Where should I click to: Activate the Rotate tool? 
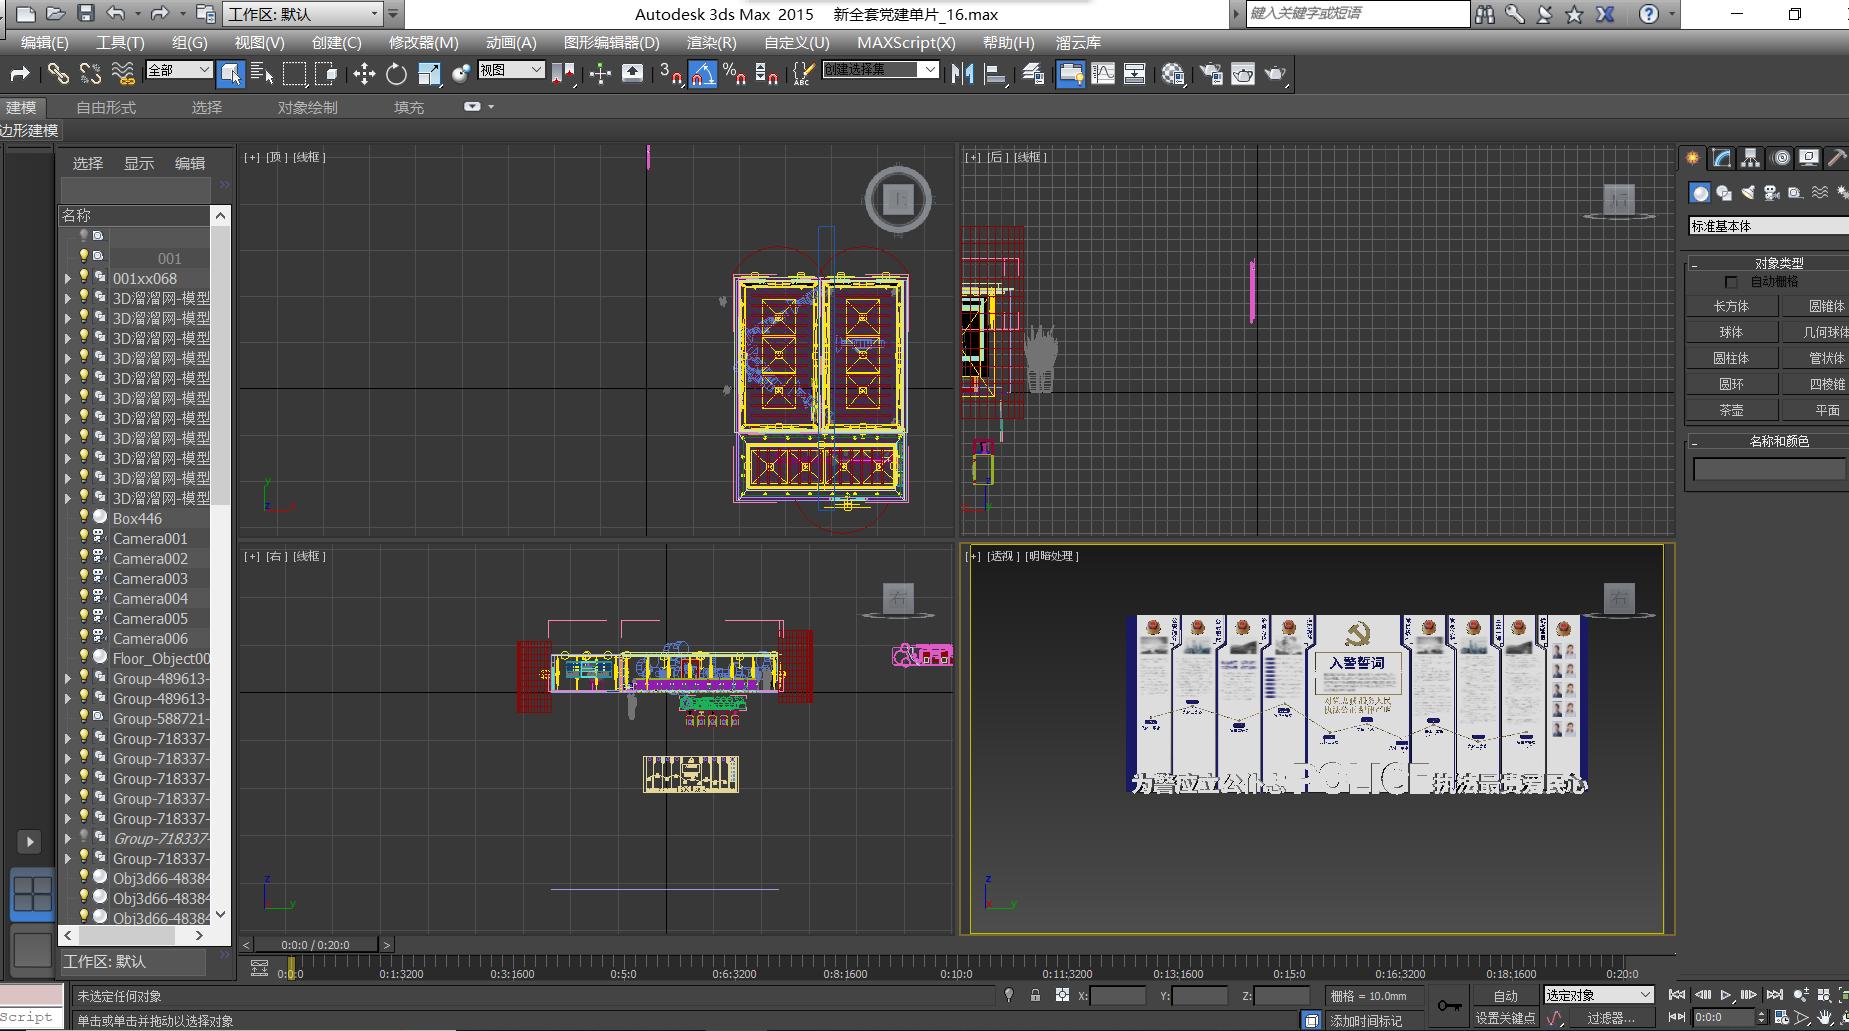(396, 74)
